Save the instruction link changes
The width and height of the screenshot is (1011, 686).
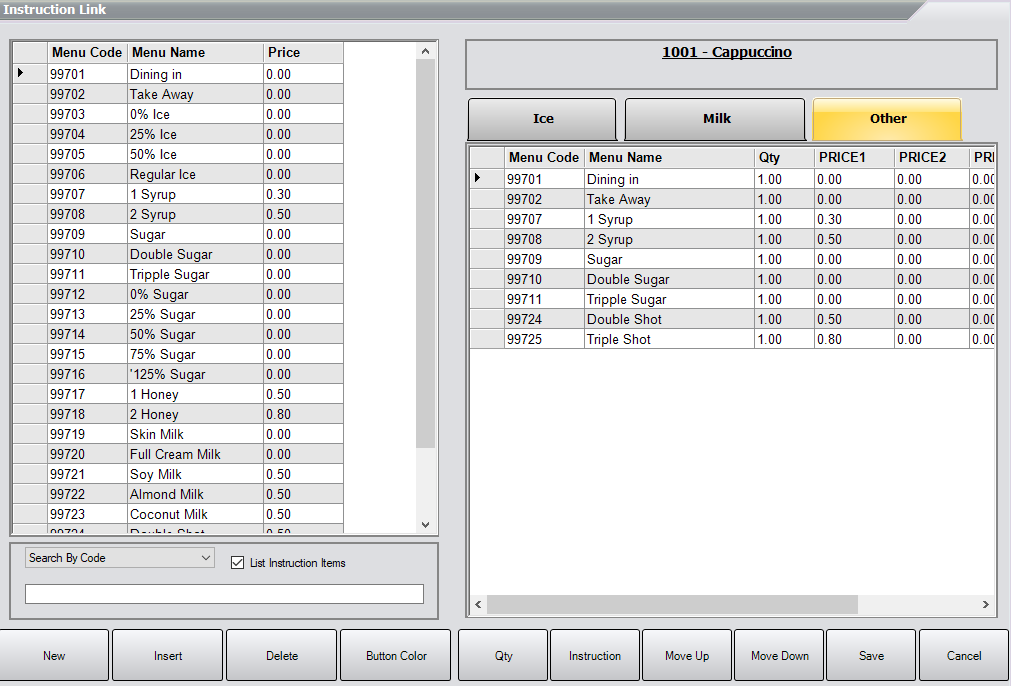click(871, 656)
